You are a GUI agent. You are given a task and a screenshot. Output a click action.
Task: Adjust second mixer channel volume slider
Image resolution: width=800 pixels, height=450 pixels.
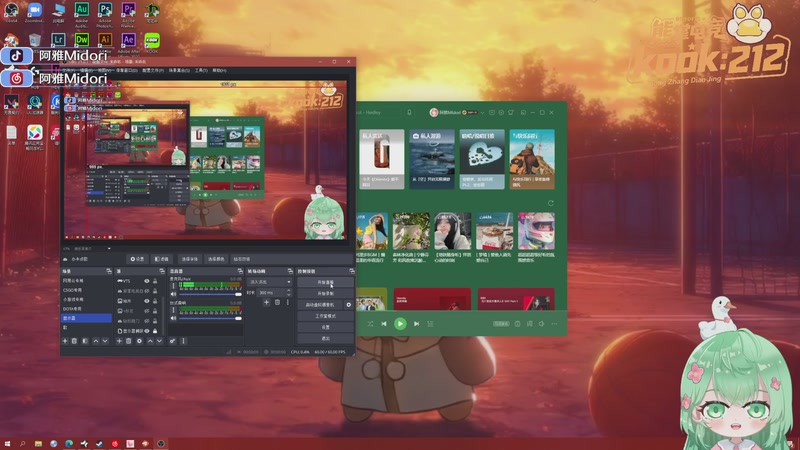tap(210, 318)
